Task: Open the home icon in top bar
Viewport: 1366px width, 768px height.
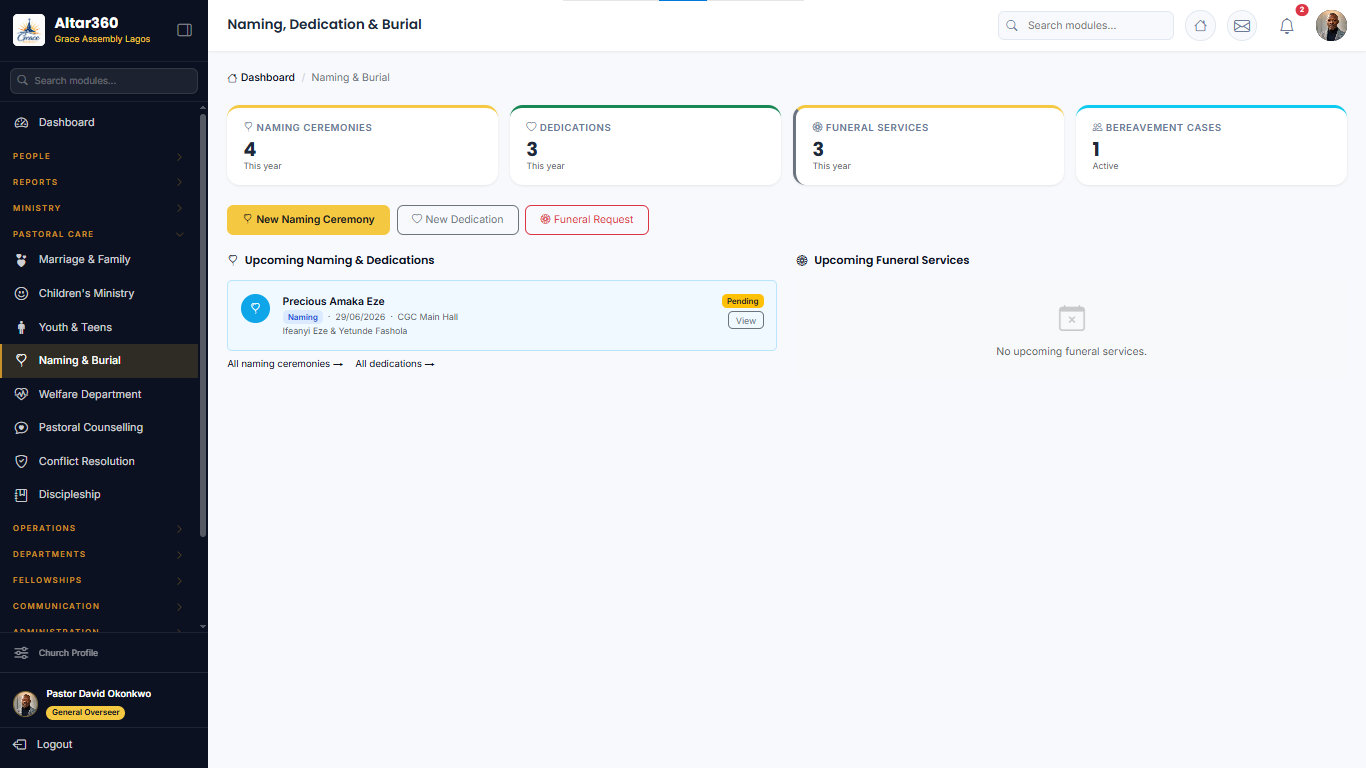Action: [1200, 26]
